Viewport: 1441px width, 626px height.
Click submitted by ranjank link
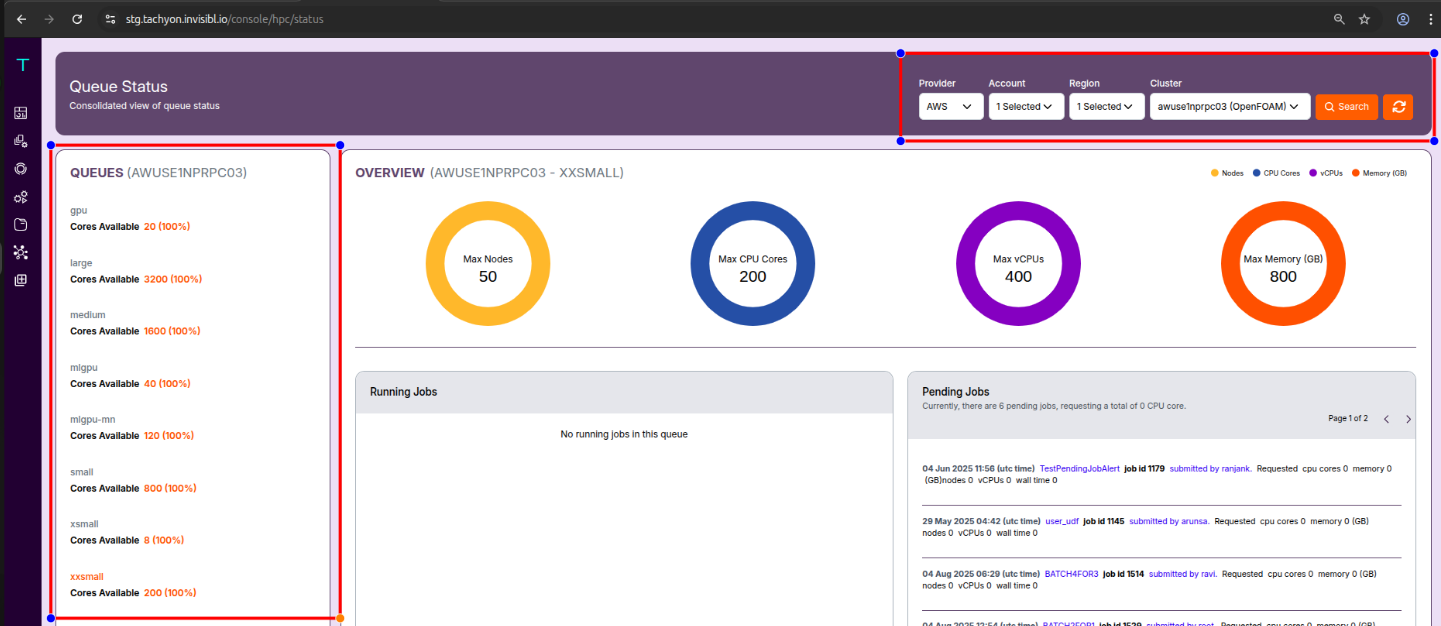pos(1210,468)
